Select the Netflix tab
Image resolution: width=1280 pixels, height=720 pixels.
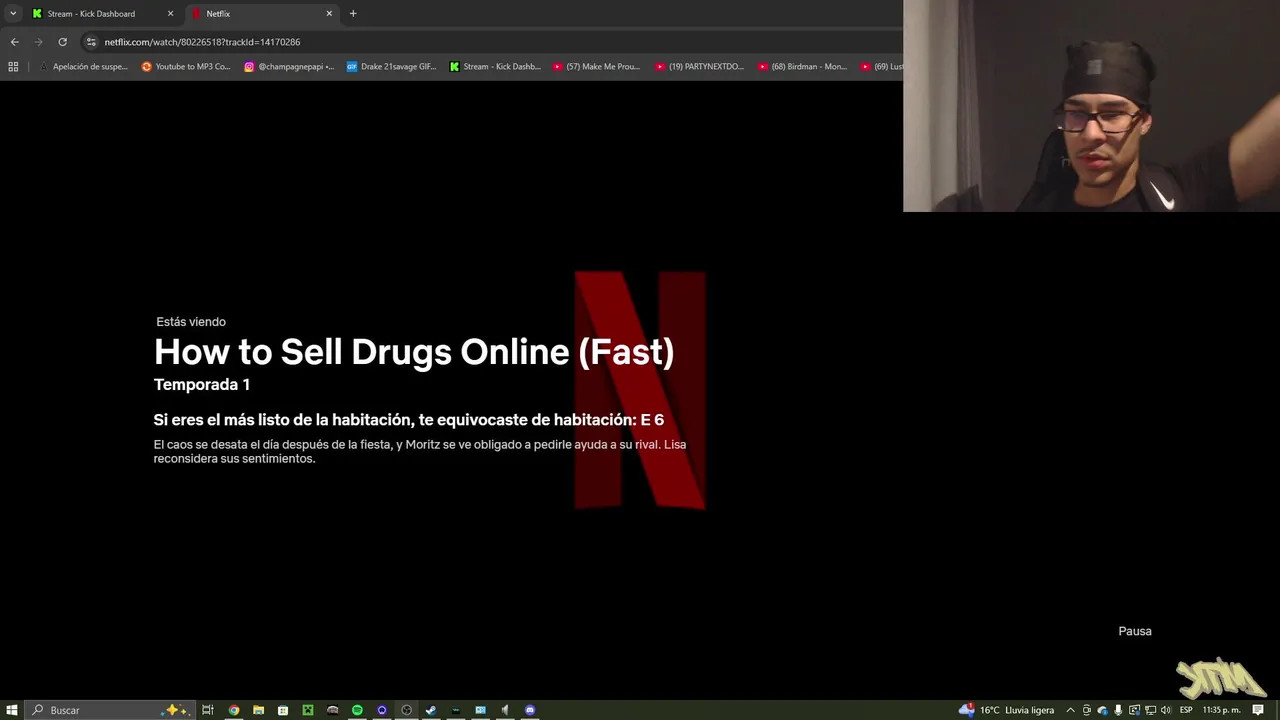pos(260,14)
